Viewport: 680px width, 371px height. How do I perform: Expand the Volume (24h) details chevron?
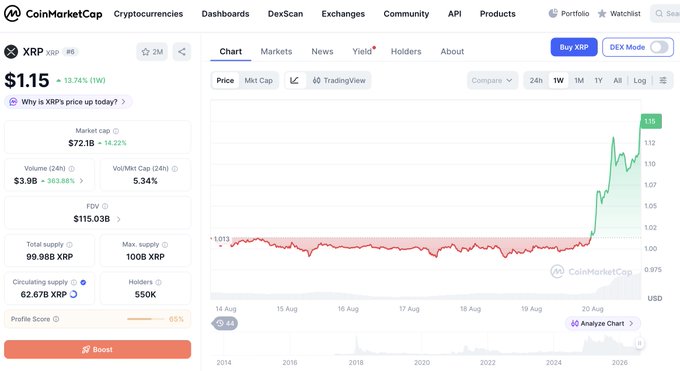81,181
